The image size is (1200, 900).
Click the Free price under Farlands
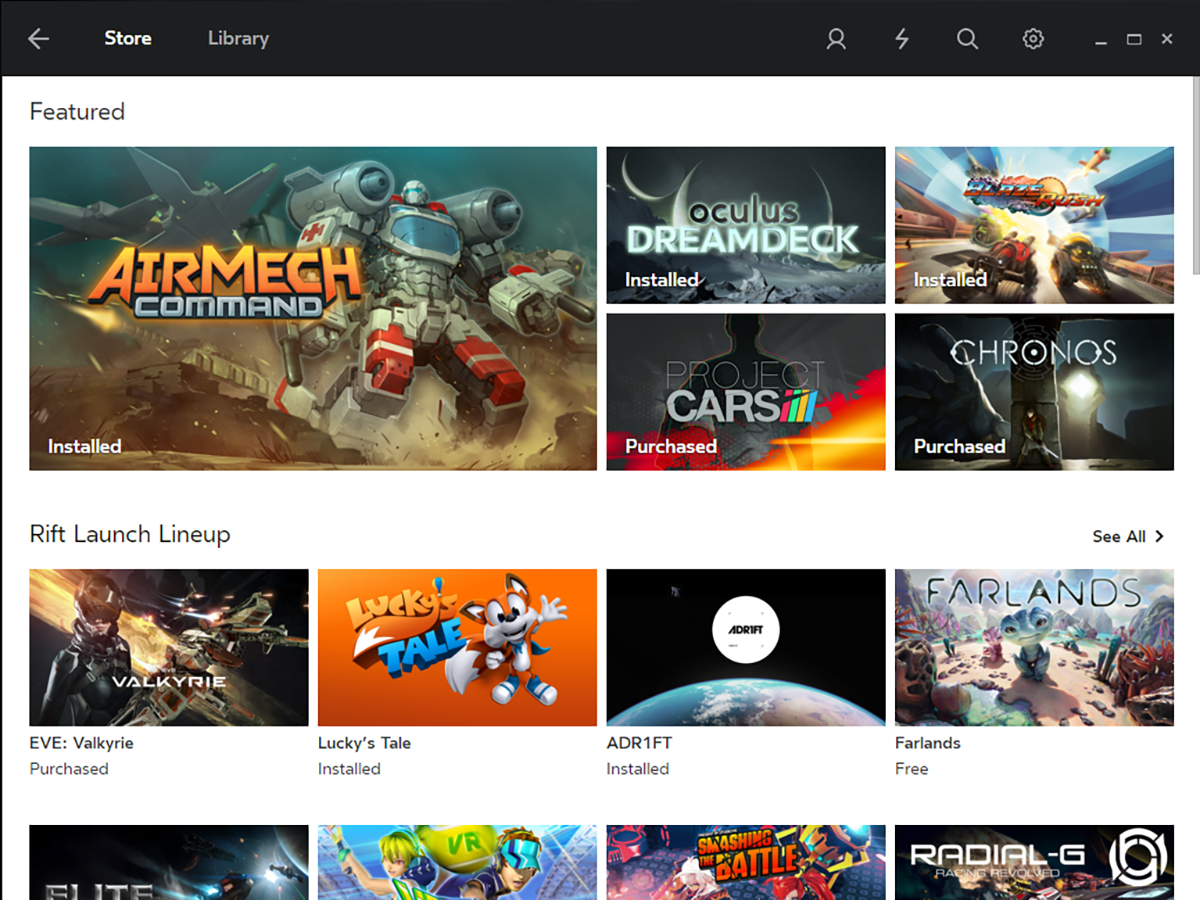tap(911, 769)
